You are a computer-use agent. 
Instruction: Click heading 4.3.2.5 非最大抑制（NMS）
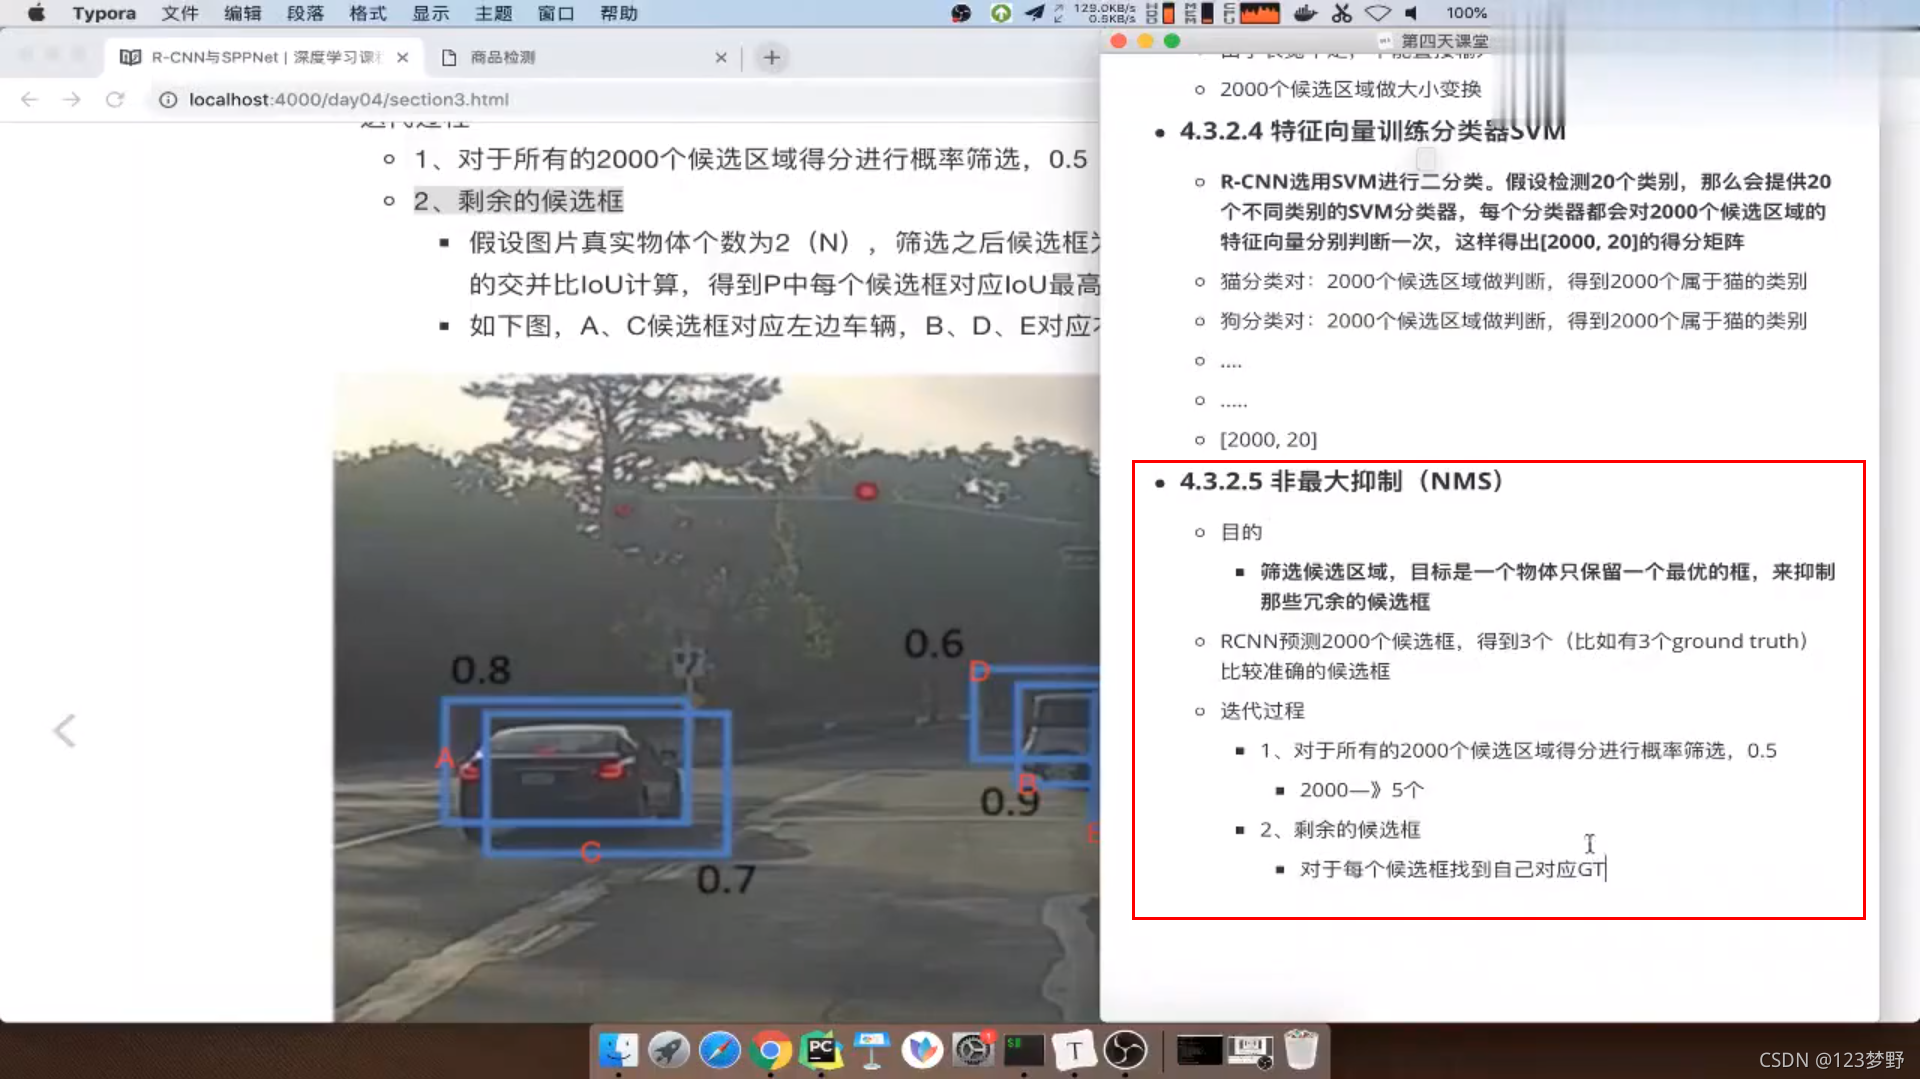pyautogui.click(x=1345, y=481)
